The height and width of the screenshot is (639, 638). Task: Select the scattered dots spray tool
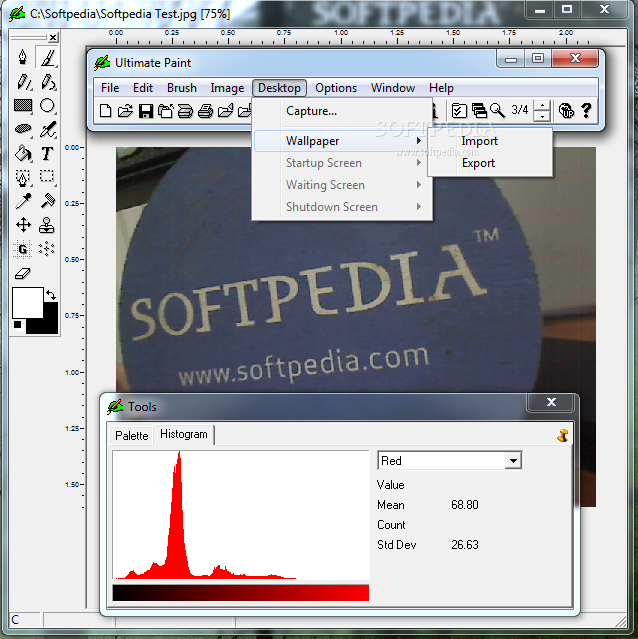(47, 249)
